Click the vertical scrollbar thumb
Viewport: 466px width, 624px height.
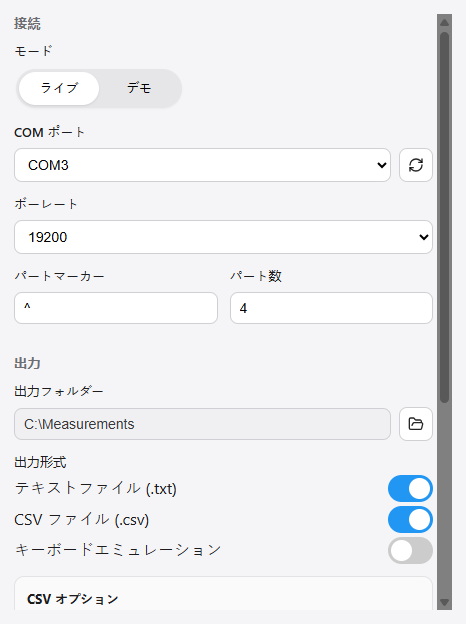[x=444, y=218]
